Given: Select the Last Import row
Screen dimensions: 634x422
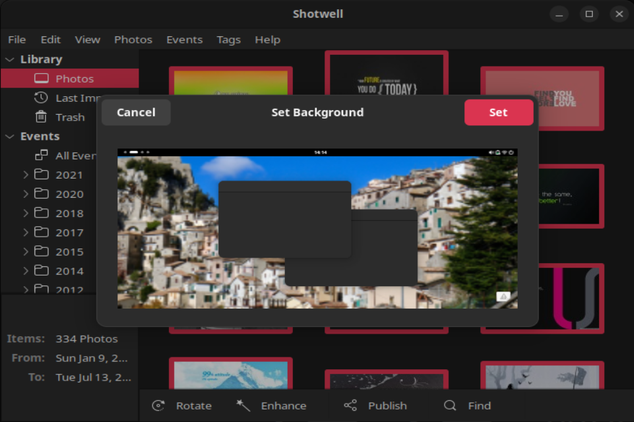Looking at the screenshot, I should tap(49, 98).
